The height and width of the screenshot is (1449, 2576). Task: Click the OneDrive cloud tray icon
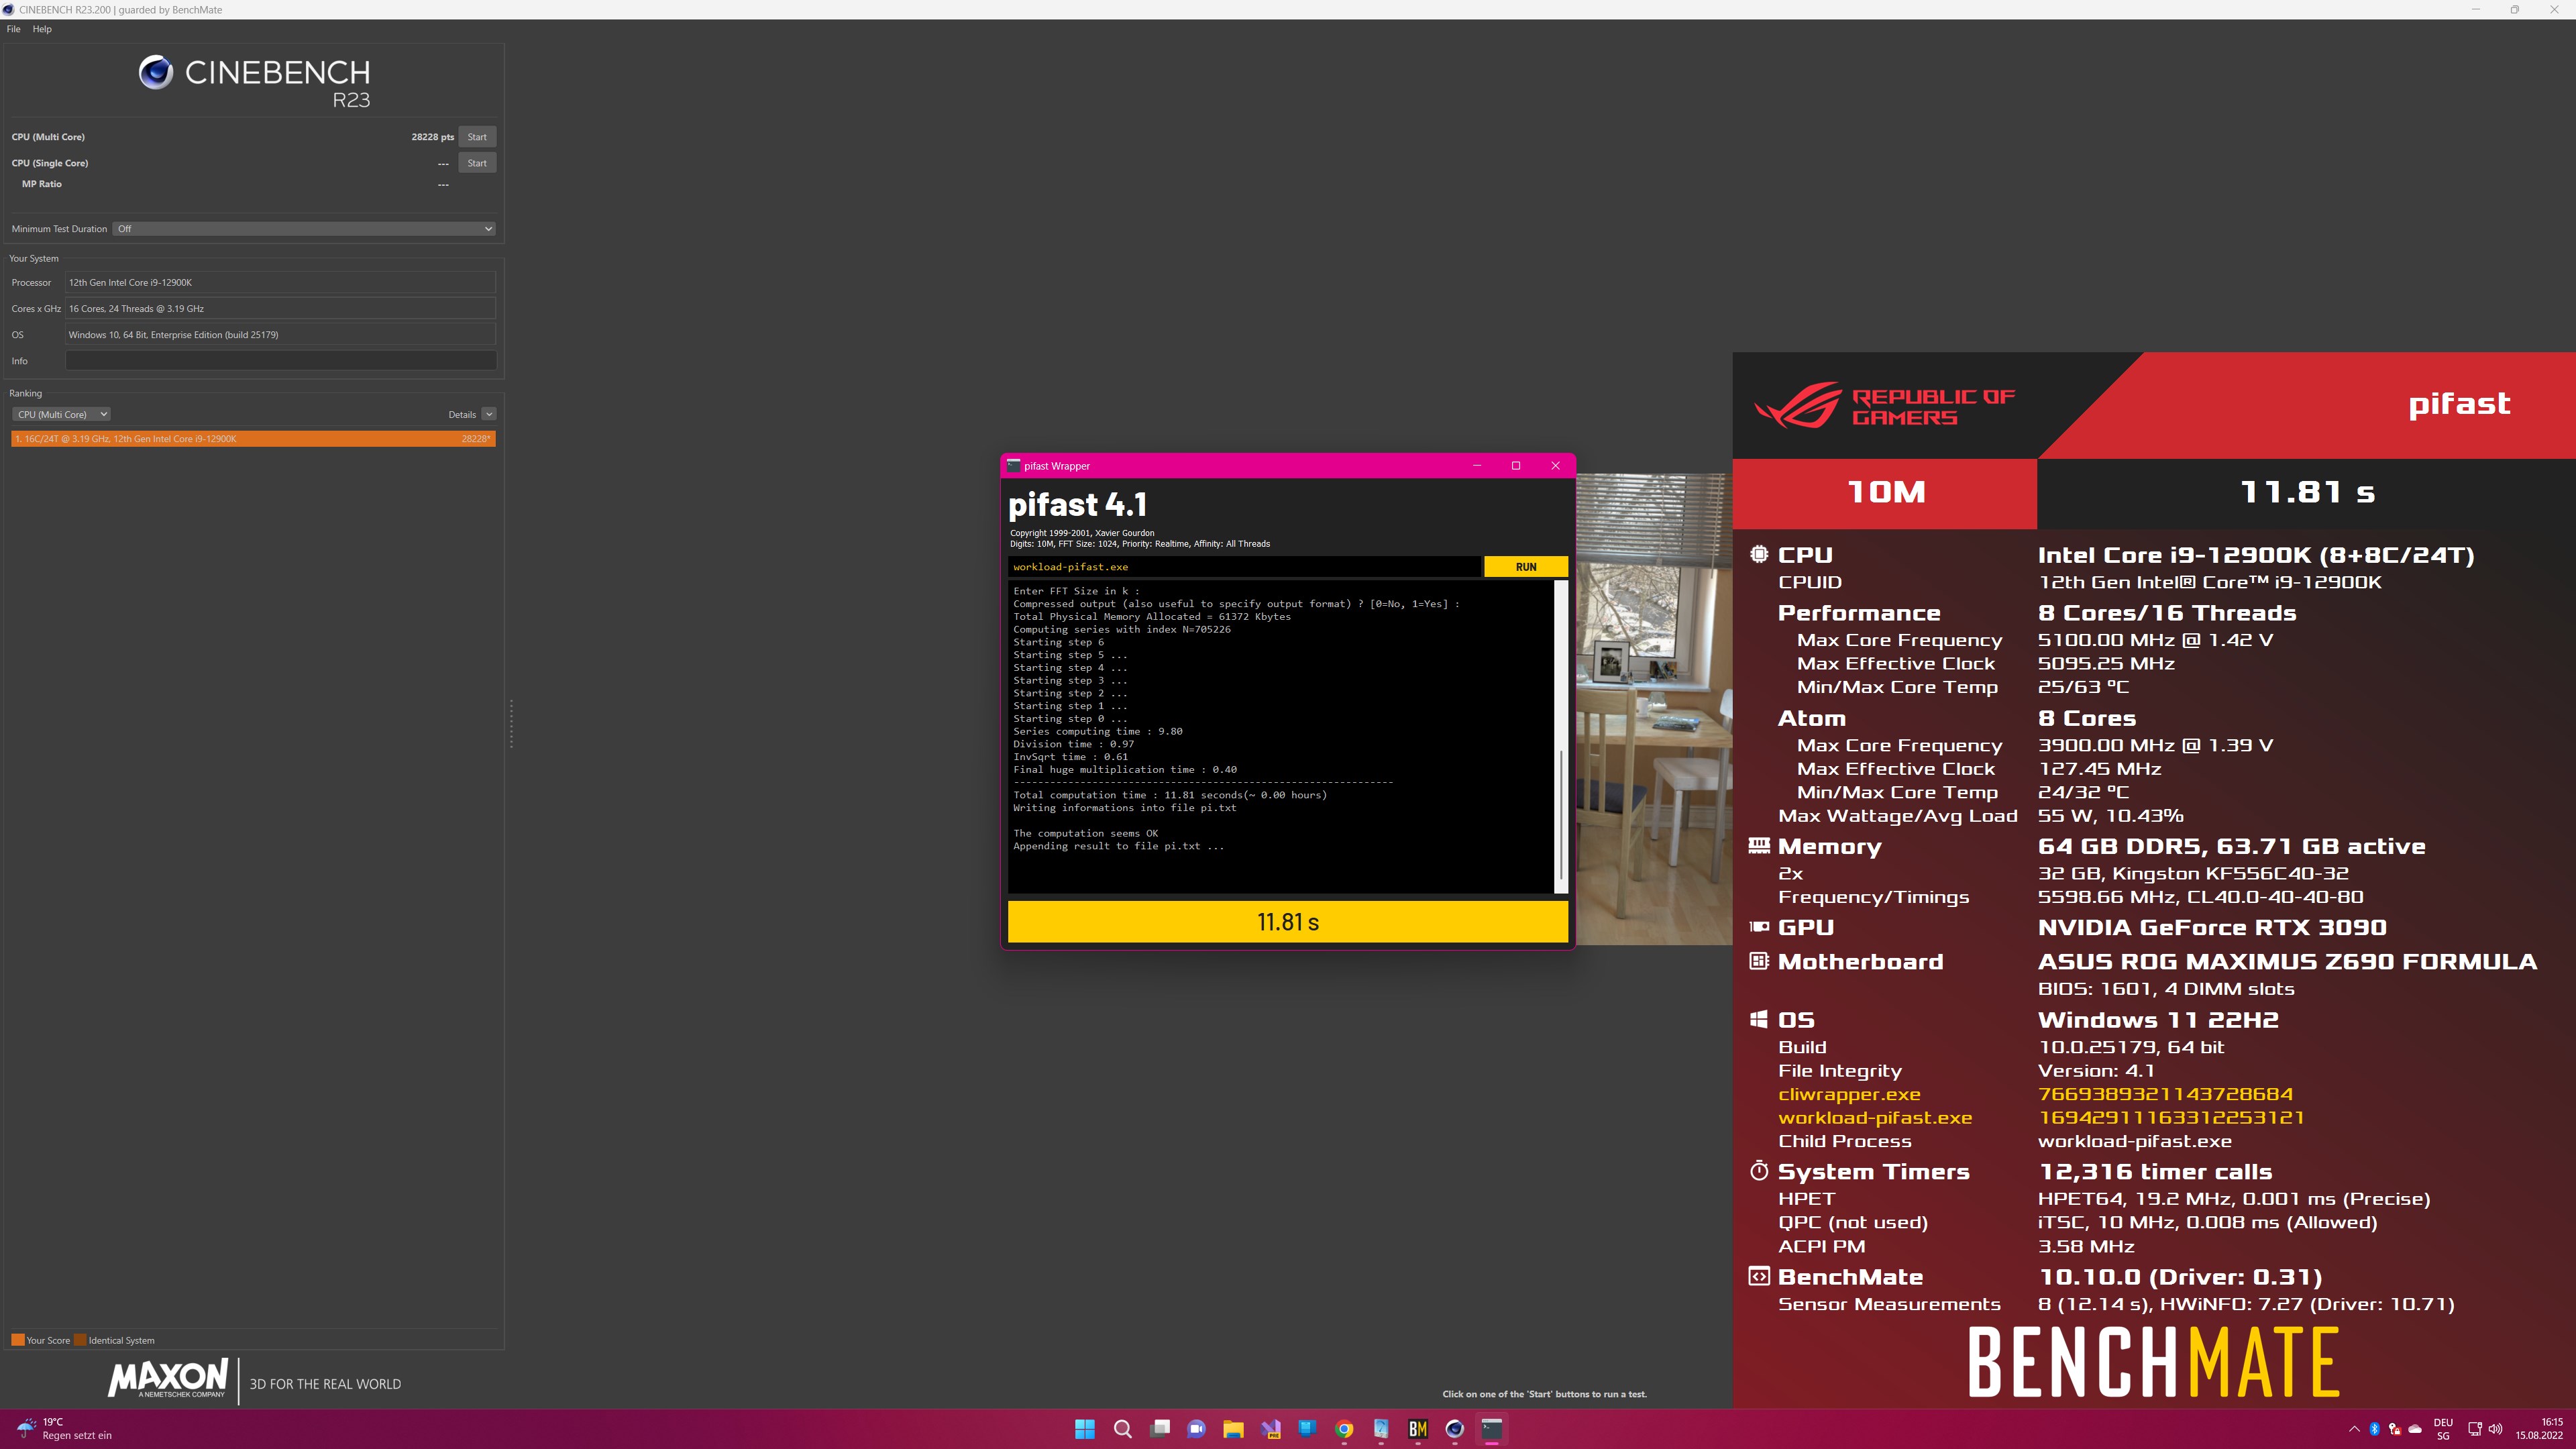[x=2415, y=1429]
